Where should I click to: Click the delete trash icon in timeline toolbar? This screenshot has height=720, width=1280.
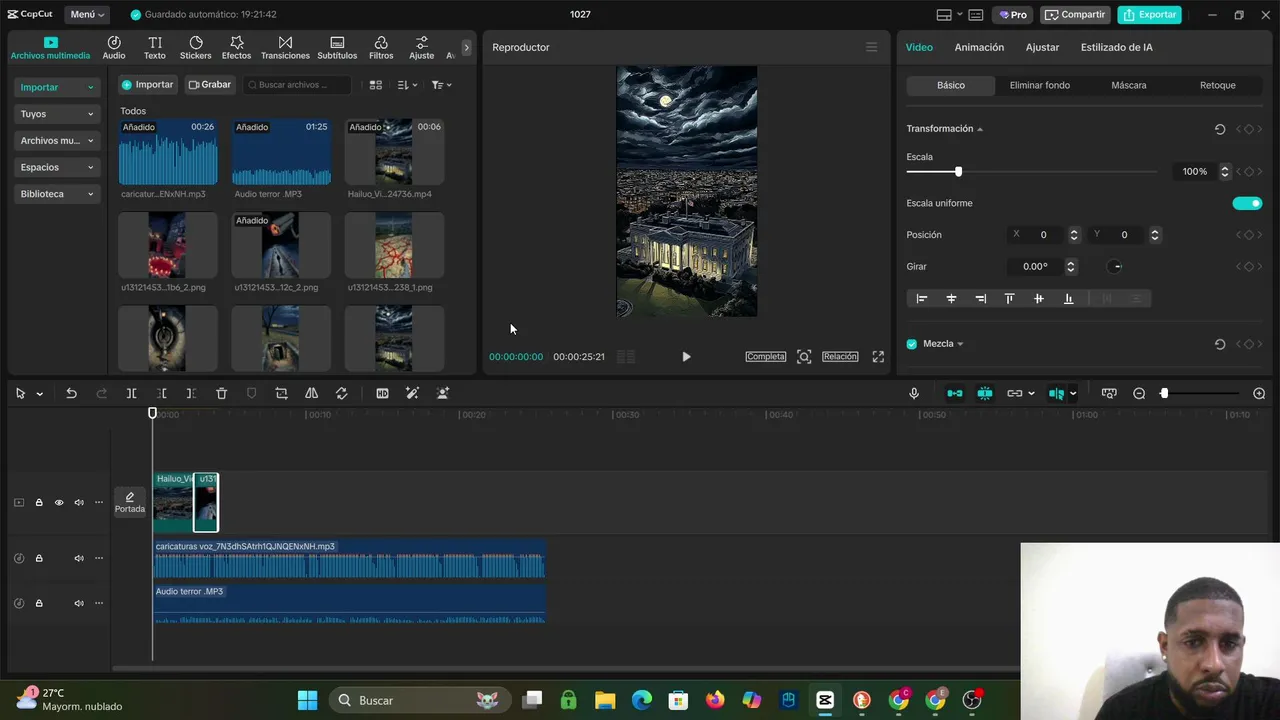(222, 394)
